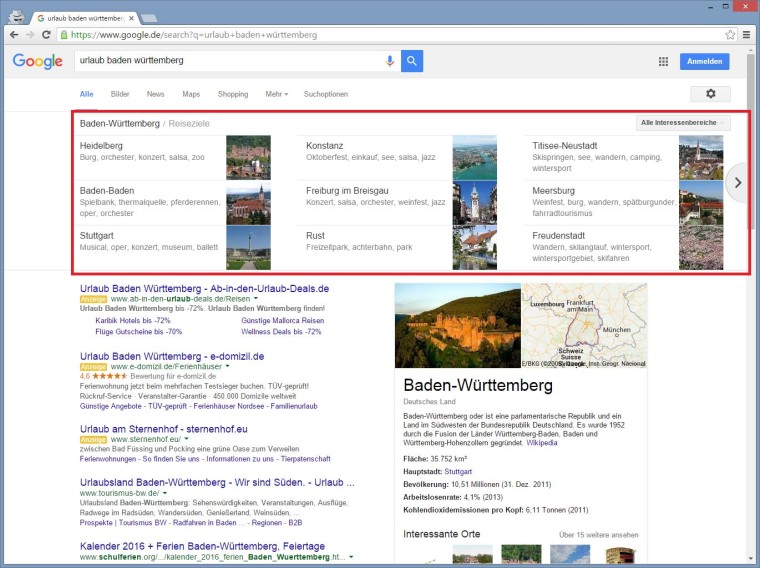Open the Meersburg destination thumbnail
The image size is (760, 568).
(701, 203)
